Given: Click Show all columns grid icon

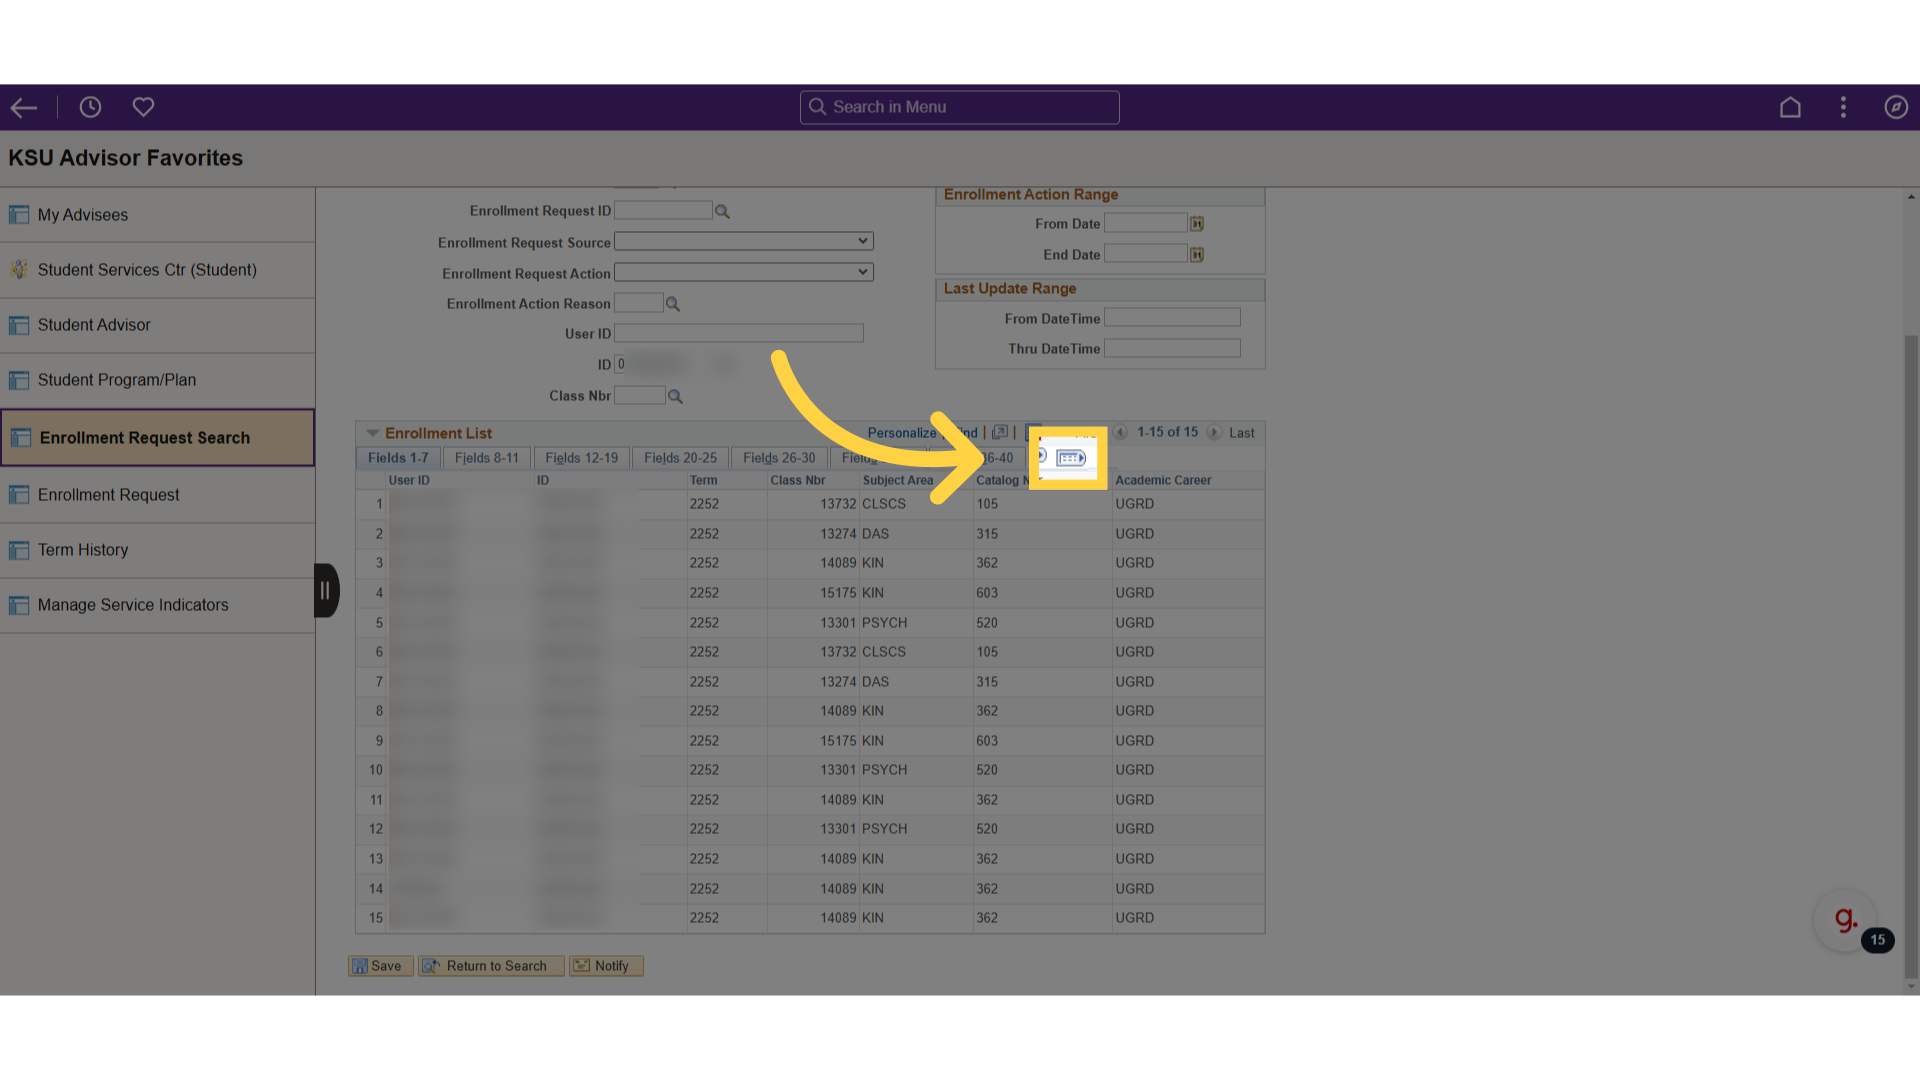Looking at the screenshot, I should (x=1071, y=458).
